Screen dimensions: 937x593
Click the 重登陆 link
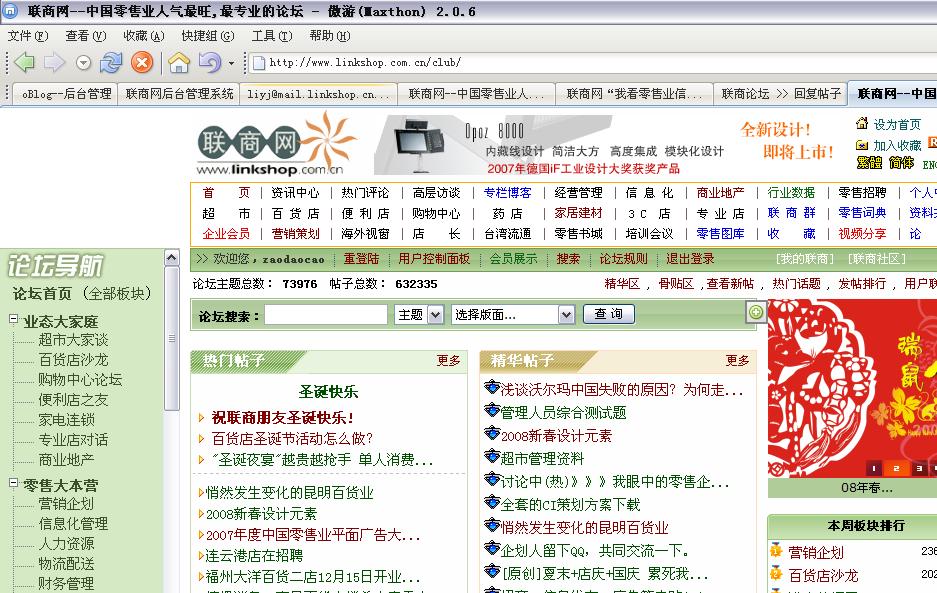tap(361, 259)
